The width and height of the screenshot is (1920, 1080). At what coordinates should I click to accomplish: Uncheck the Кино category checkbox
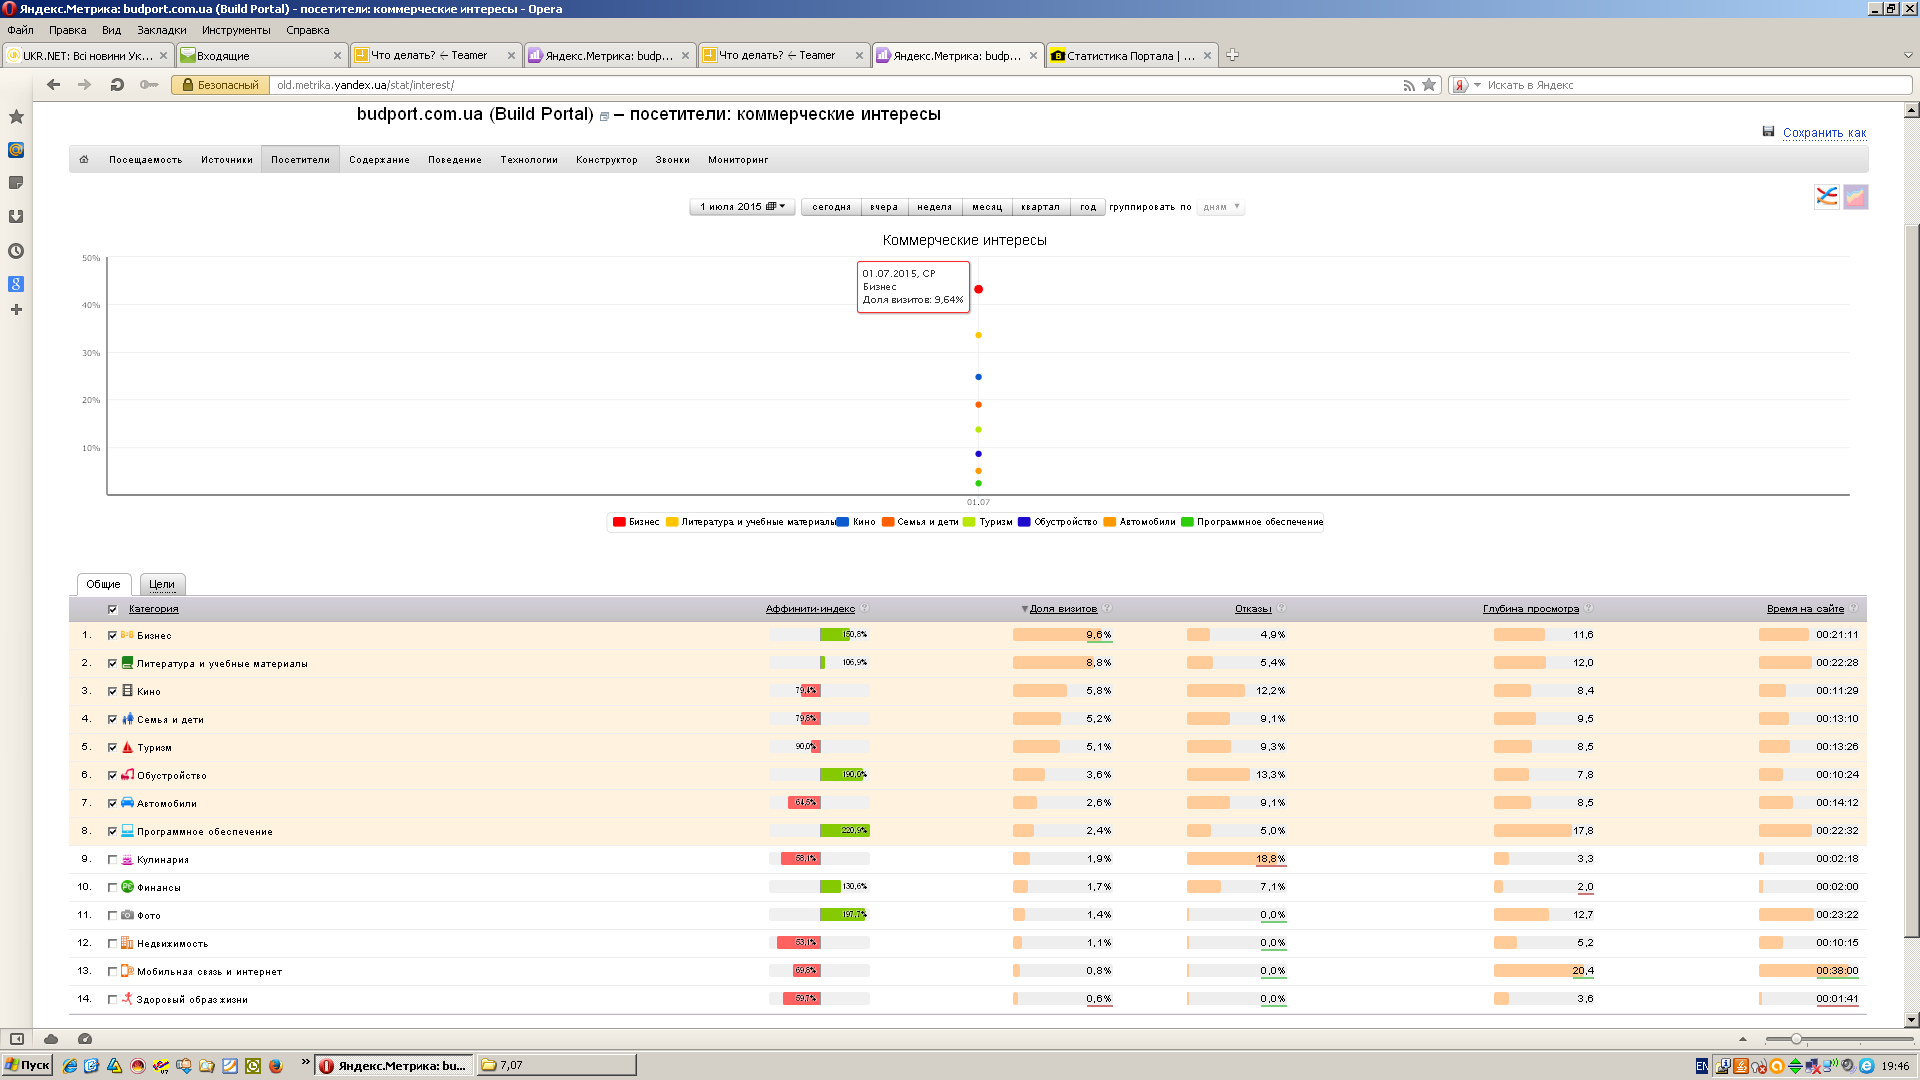tap(112, 692)
